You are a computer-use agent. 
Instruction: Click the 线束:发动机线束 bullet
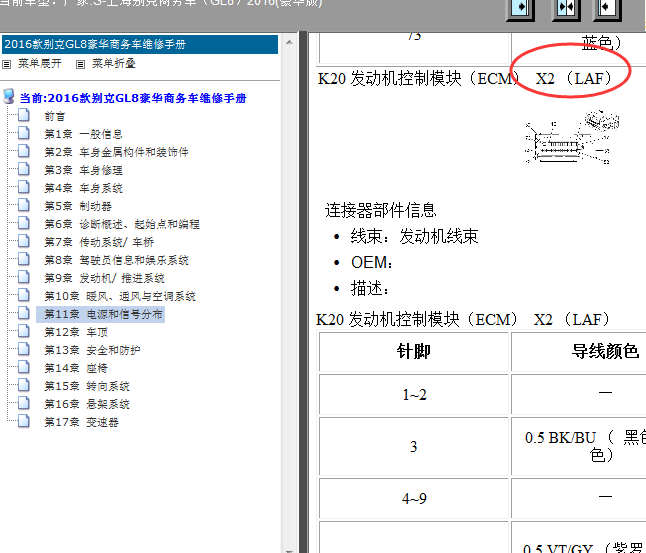[x=414, y=237]
